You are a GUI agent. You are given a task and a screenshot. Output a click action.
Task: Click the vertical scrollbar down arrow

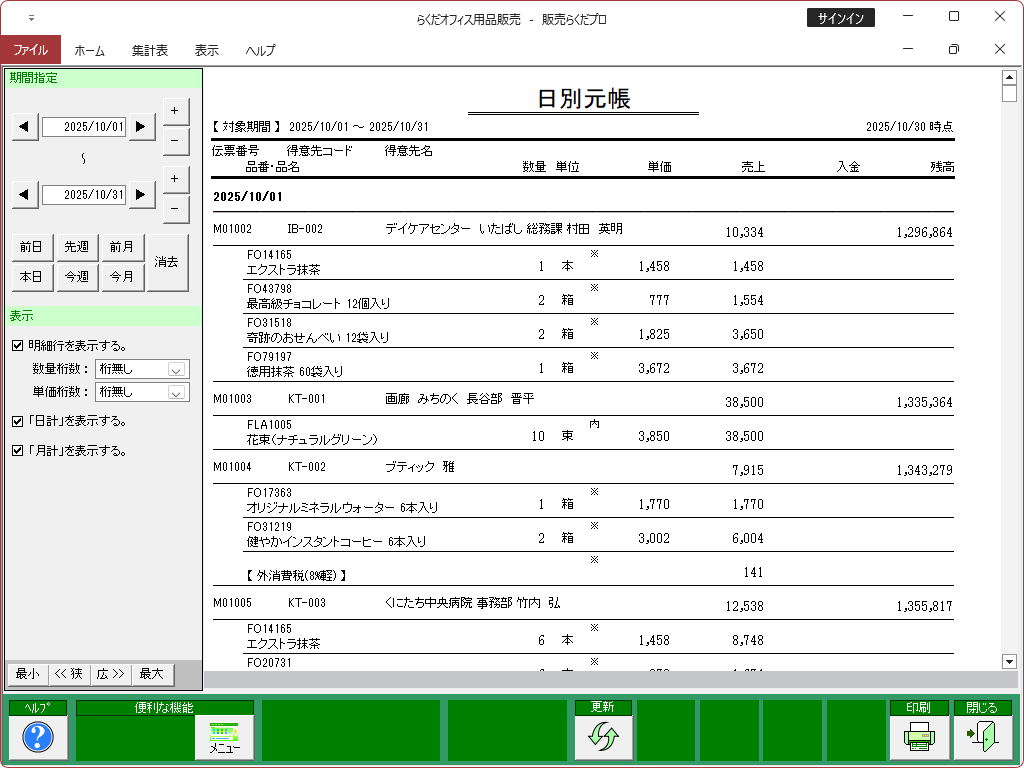tap(1008, 661)
